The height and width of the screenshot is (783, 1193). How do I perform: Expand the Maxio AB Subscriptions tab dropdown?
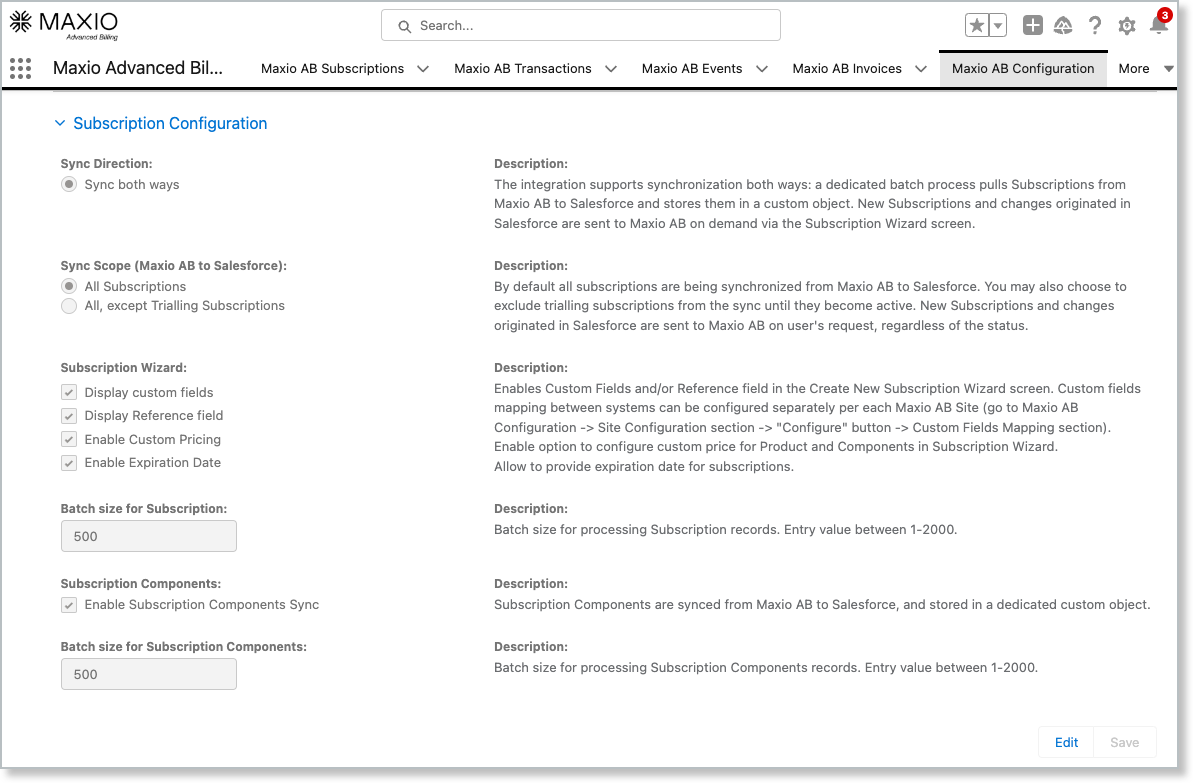pos(423,69)
